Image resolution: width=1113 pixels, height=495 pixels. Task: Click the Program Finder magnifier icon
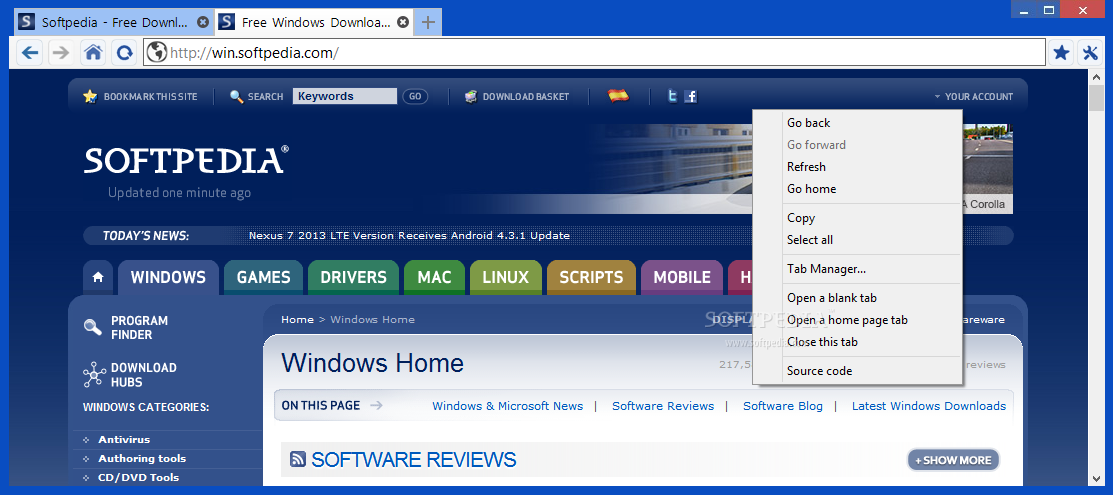[93, 327]
